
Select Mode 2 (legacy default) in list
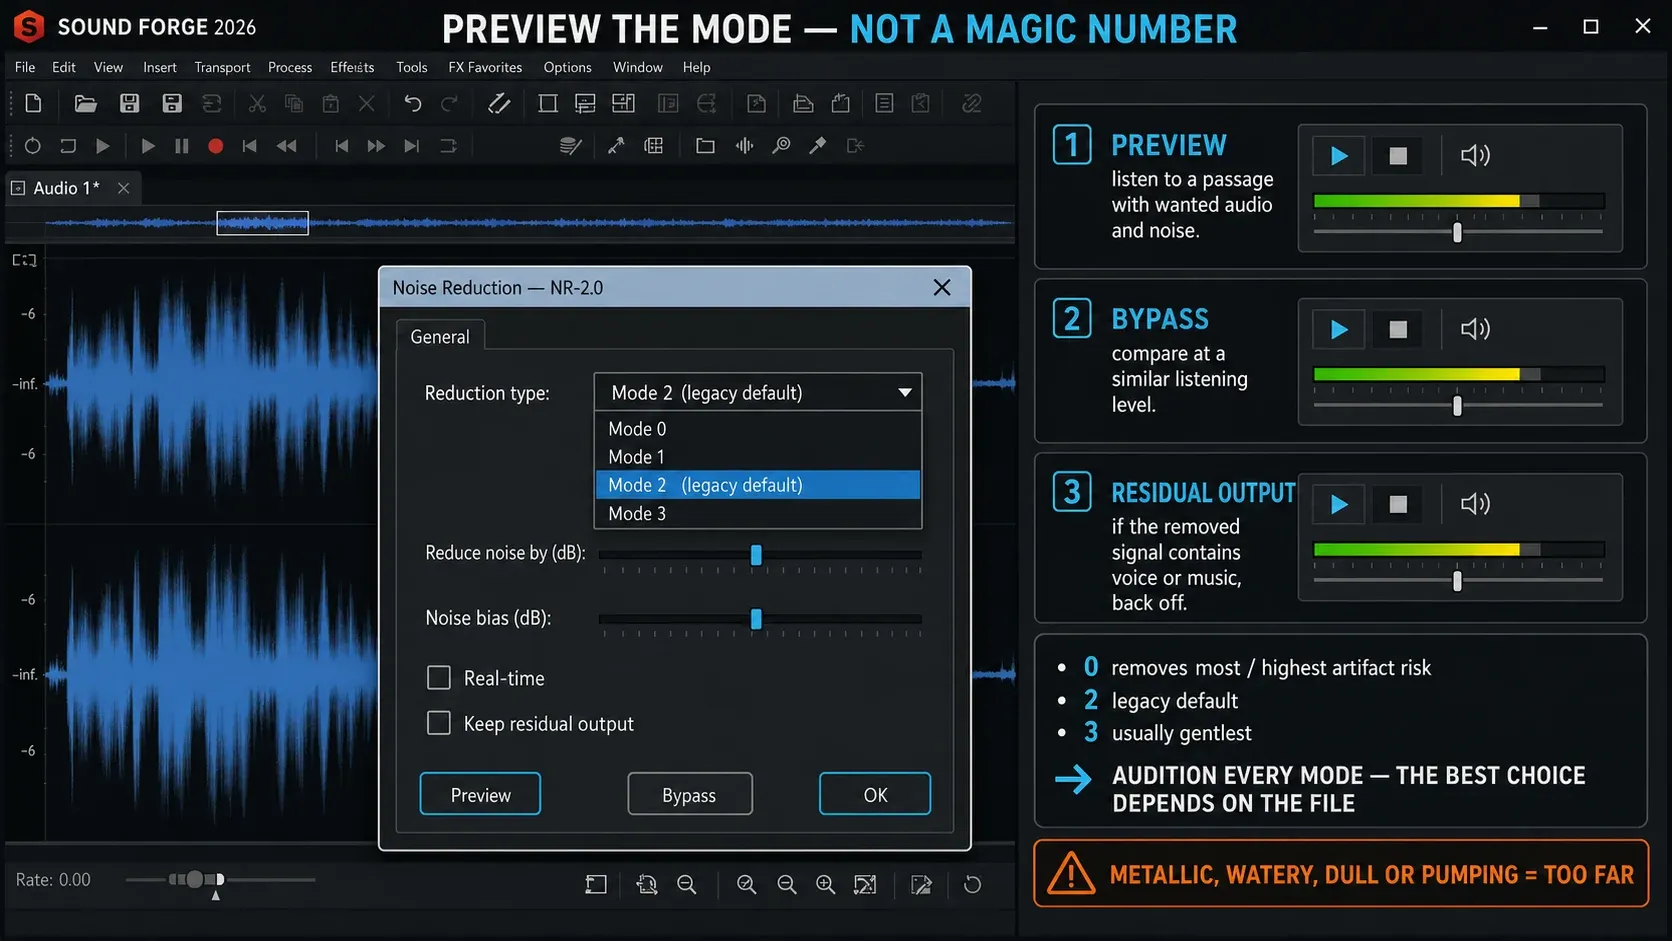coord(758,485)
